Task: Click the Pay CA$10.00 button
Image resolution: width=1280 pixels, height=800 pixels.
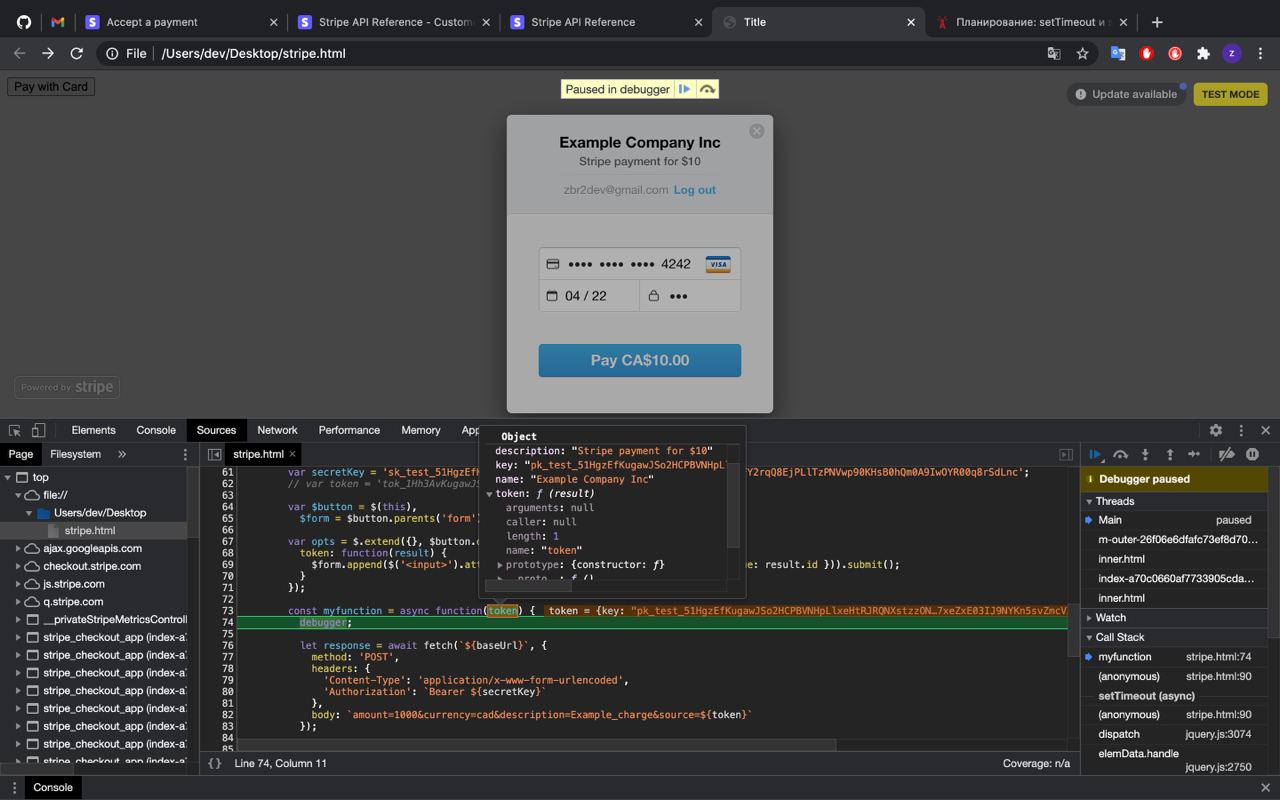Action: 640,360
